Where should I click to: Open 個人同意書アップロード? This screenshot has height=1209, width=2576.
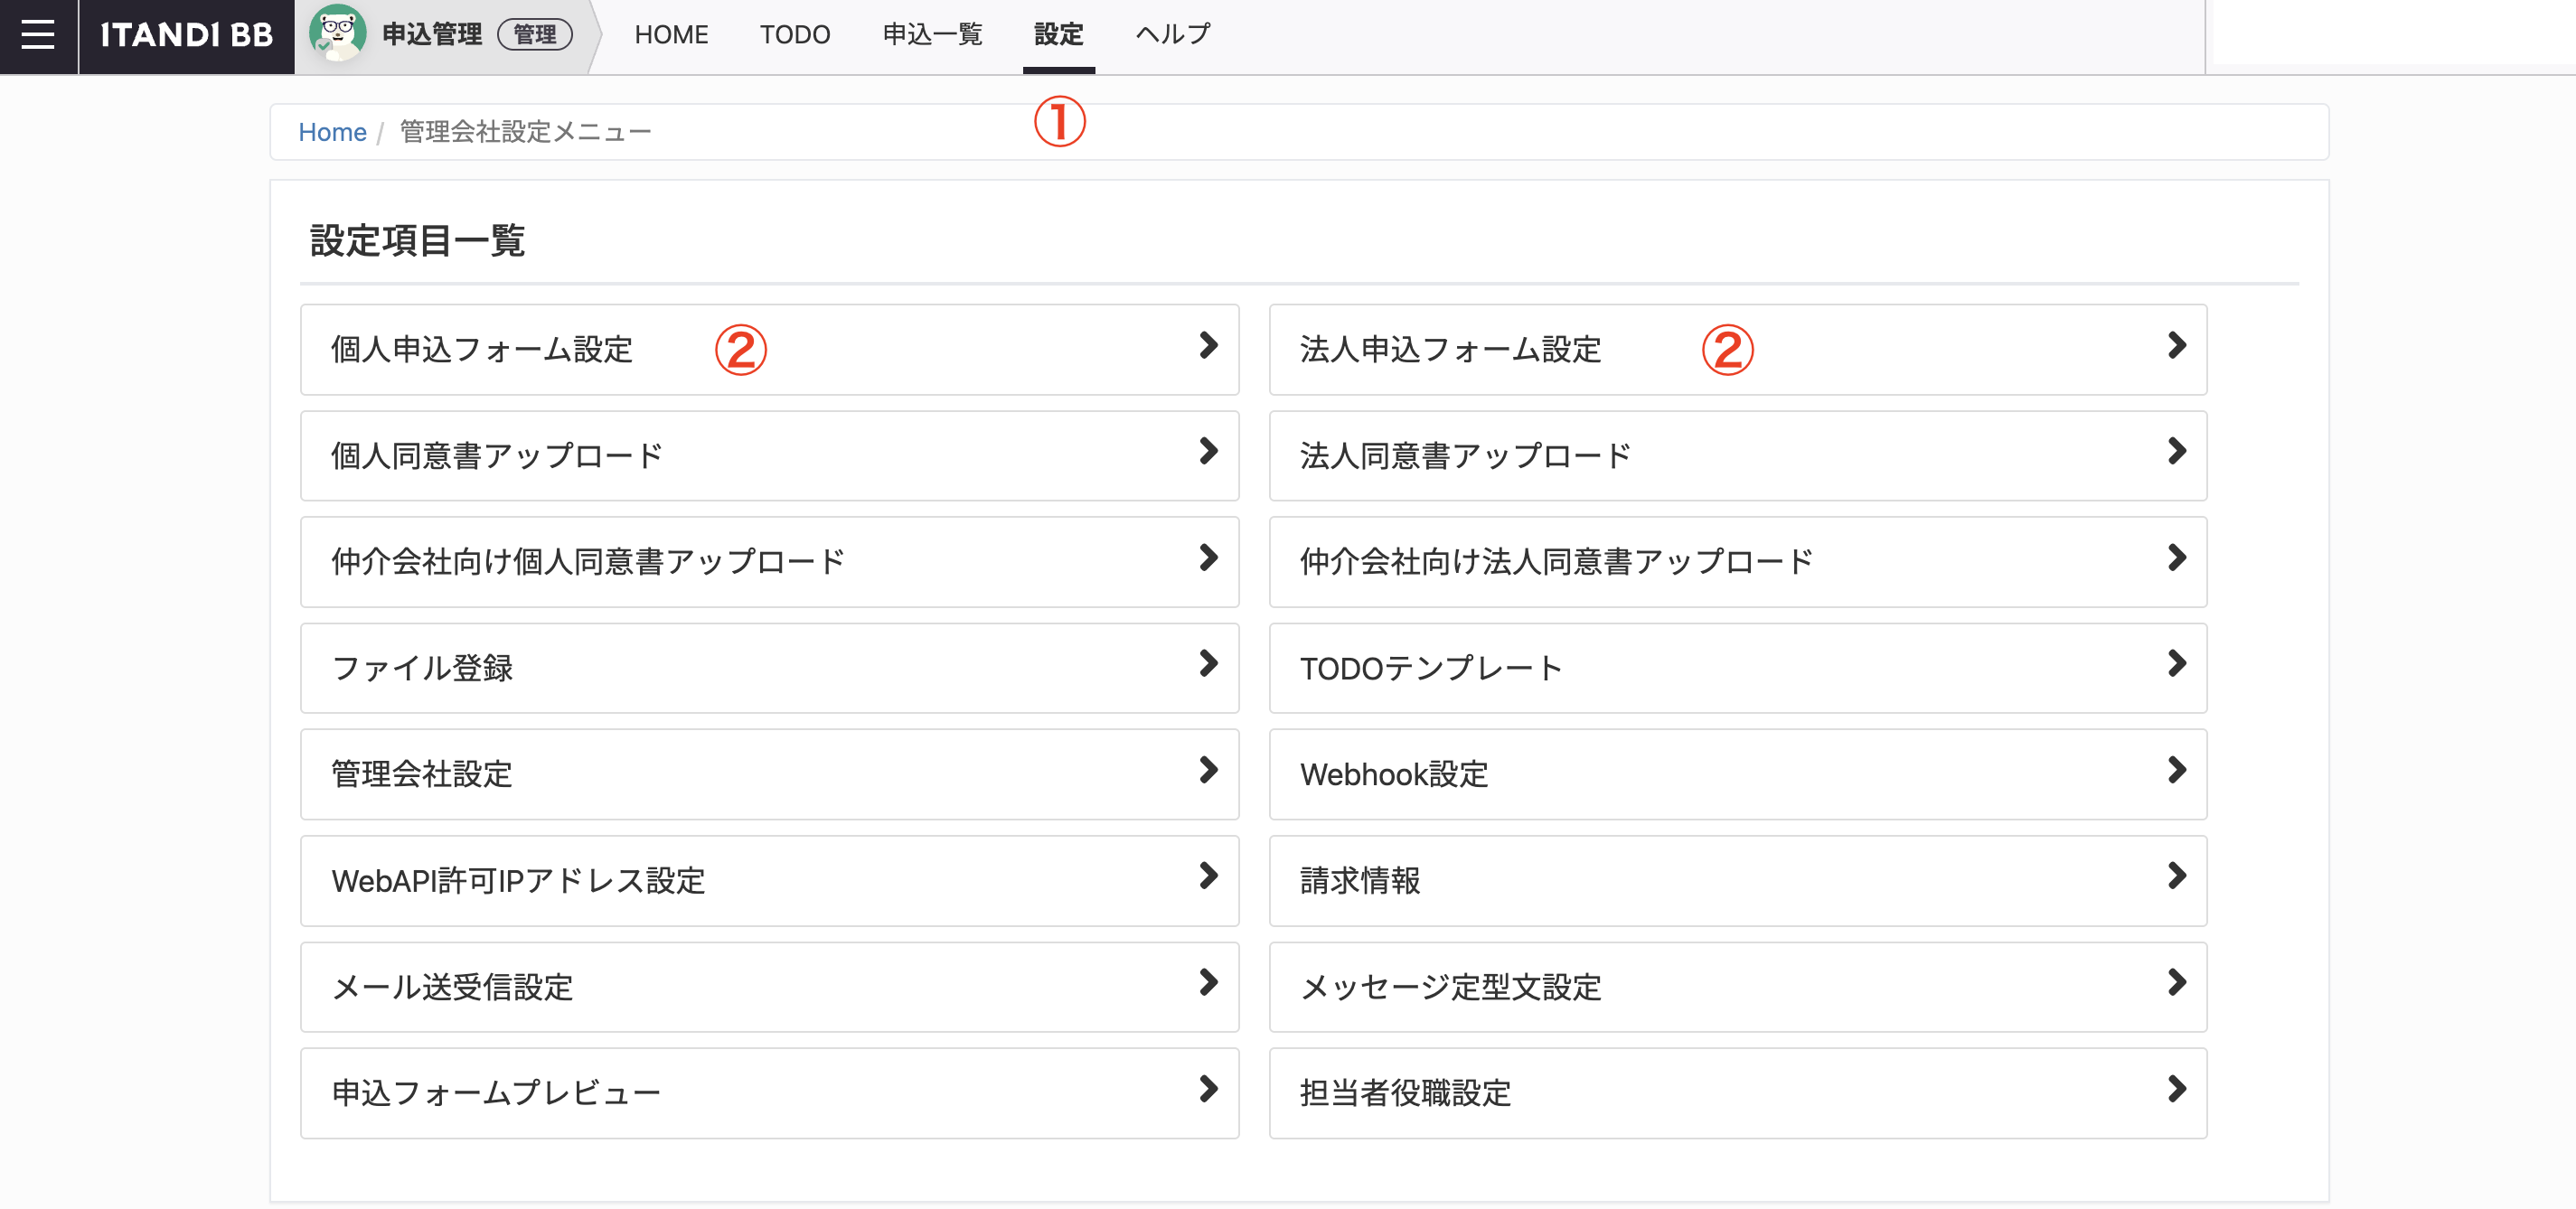[x=769, y=455]
